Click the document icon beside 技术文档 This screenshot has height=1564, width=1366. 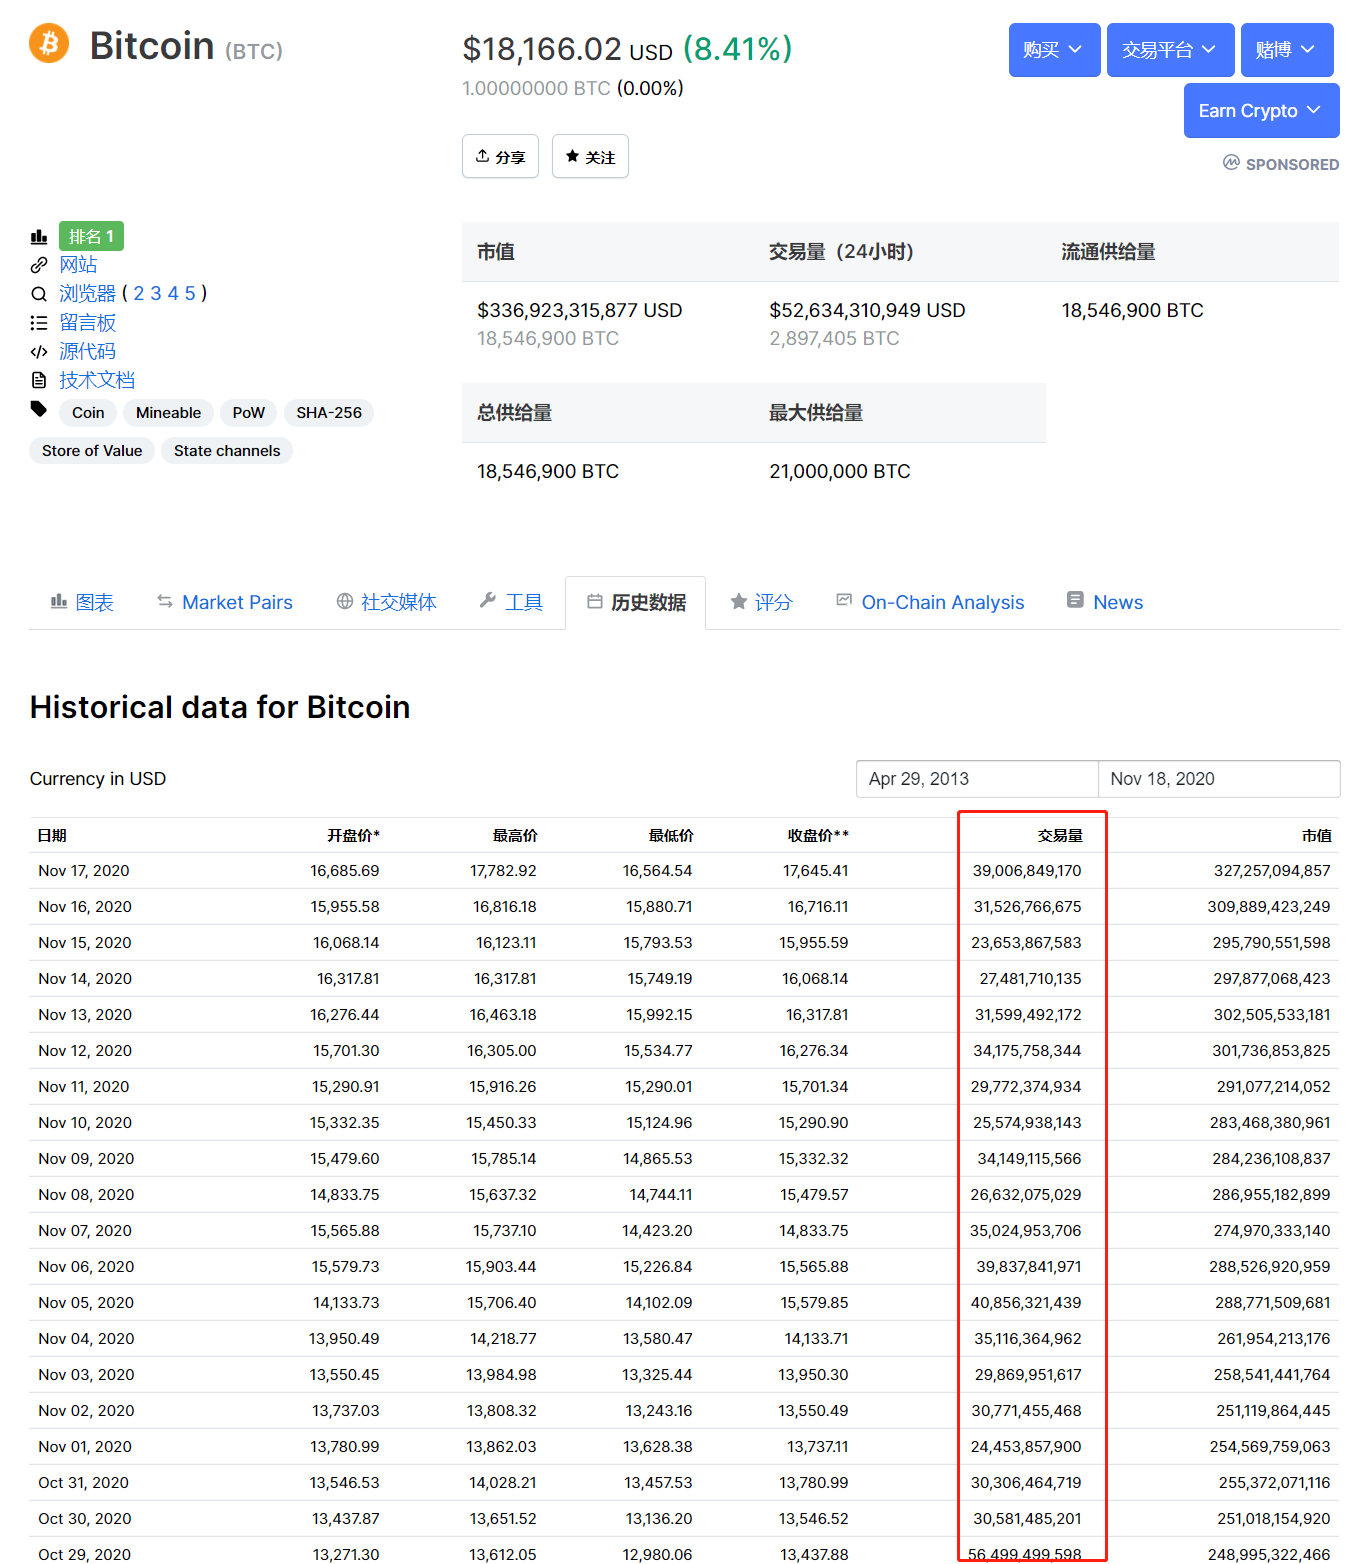tap(39, 380)
